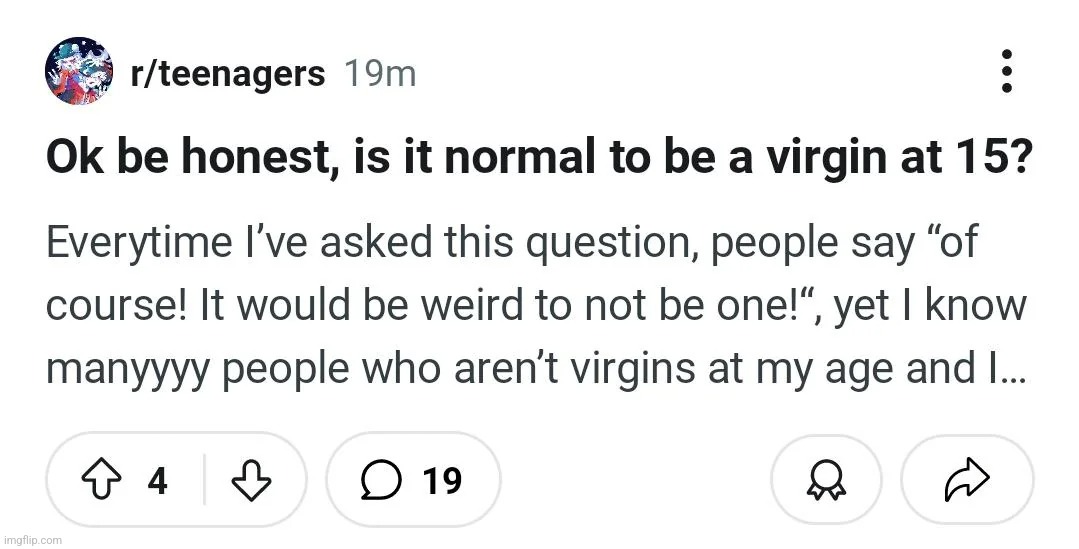Select the award button pill
Screen dimensions: 1079x549
click(826, 480)
